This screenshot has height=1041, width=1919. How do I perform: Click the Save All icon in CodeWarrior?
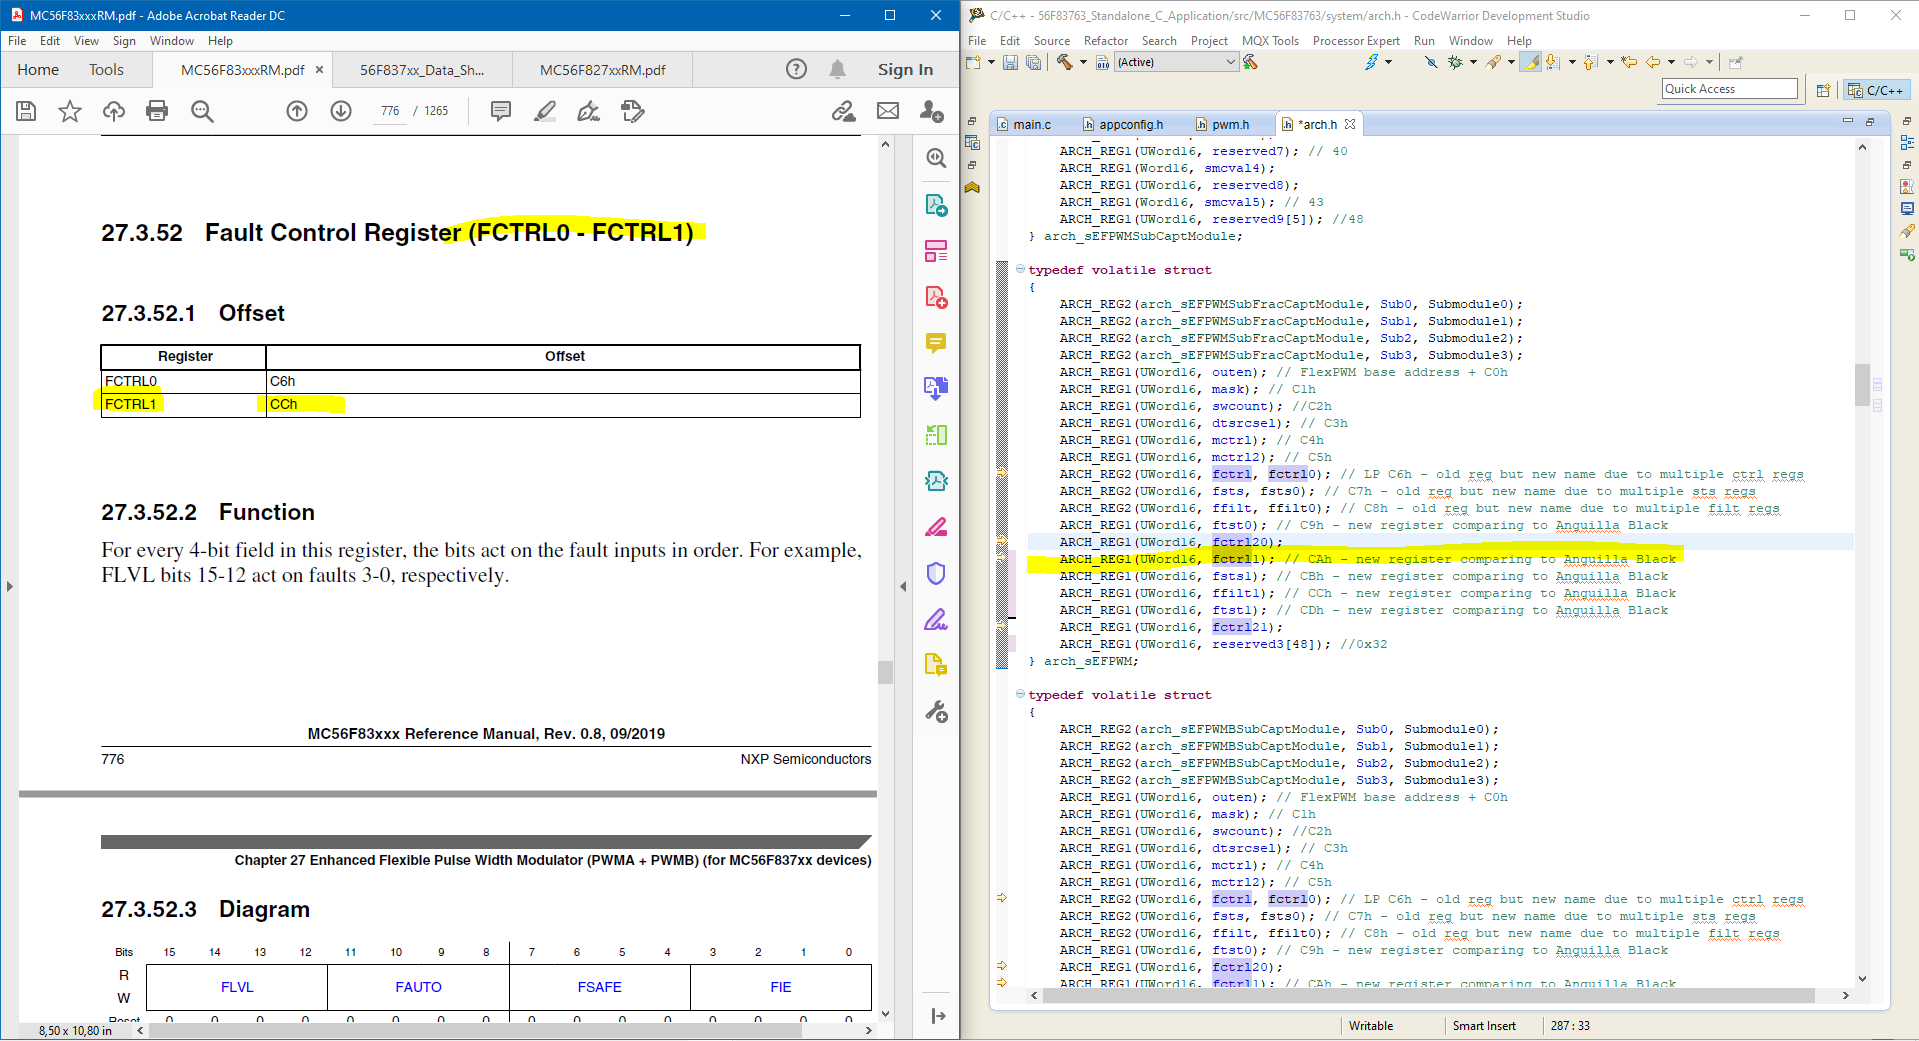[x=1034, y=62]
